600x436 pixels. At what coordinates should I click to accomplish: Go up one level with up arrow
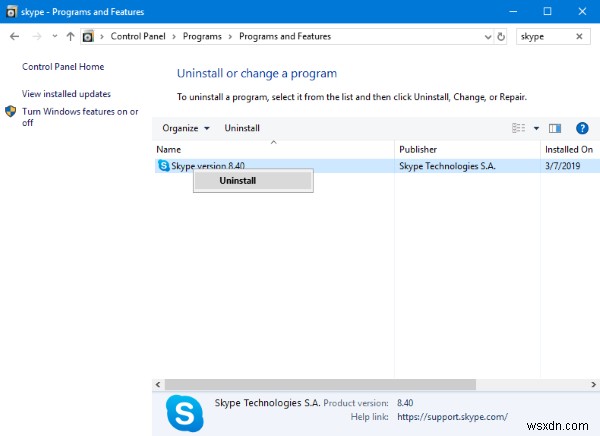point(70,36)
